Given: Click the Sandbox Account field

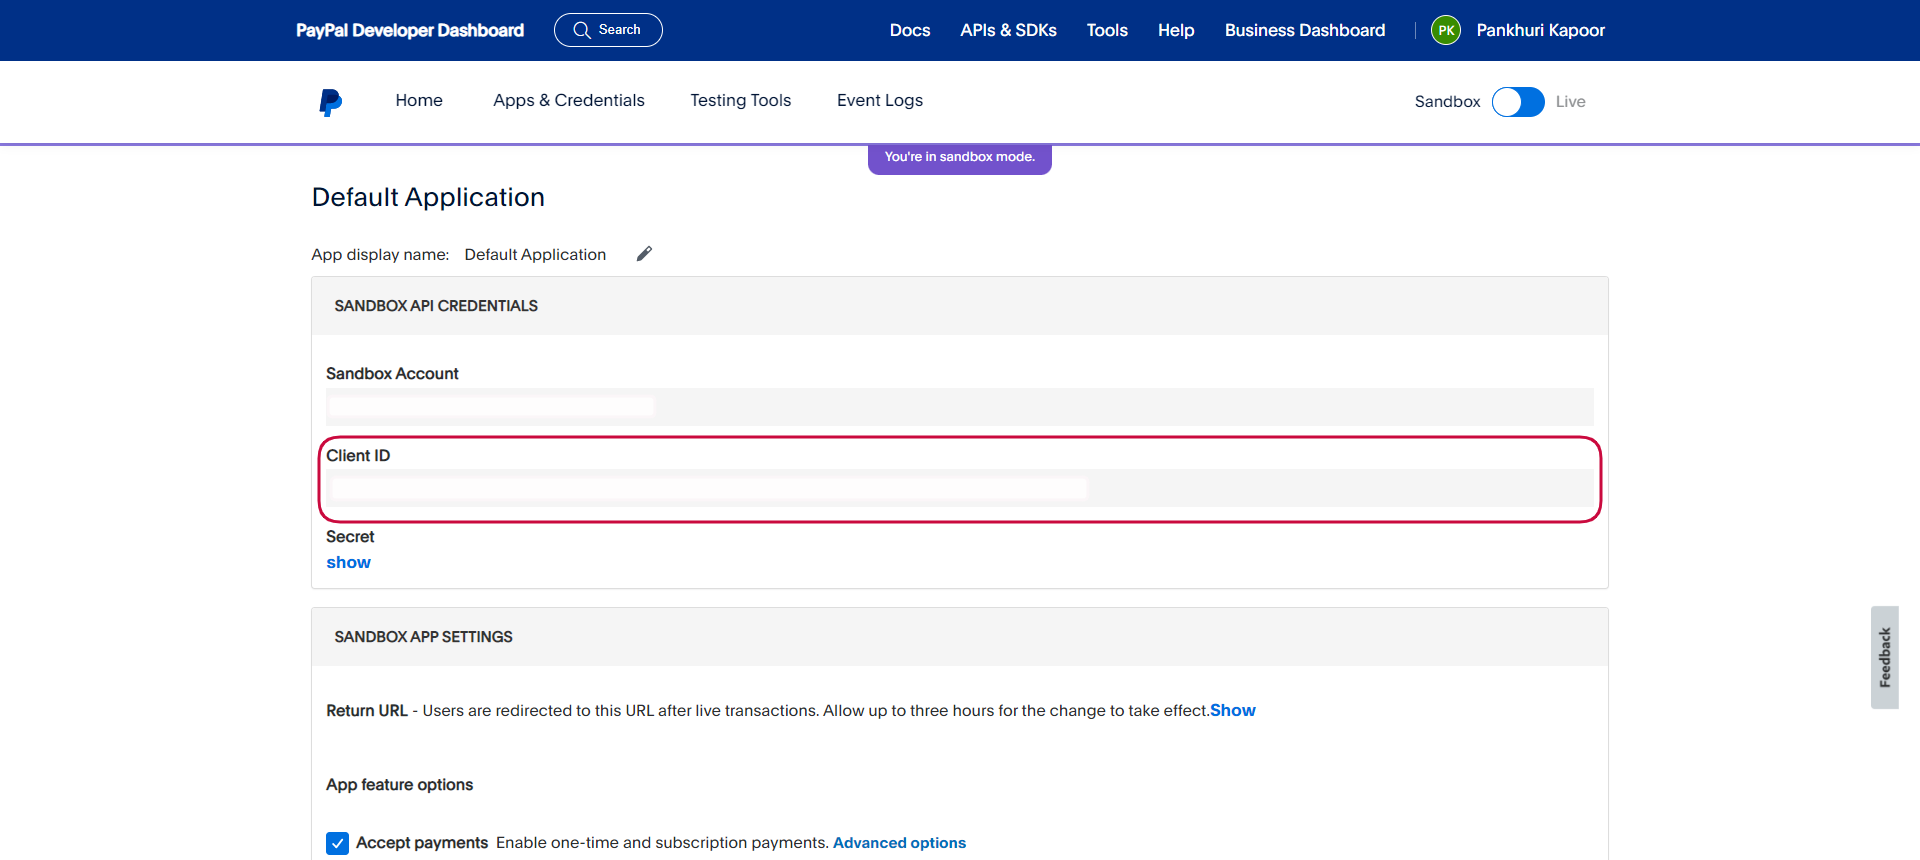Looking at the screenshot, I should point(960,406).
